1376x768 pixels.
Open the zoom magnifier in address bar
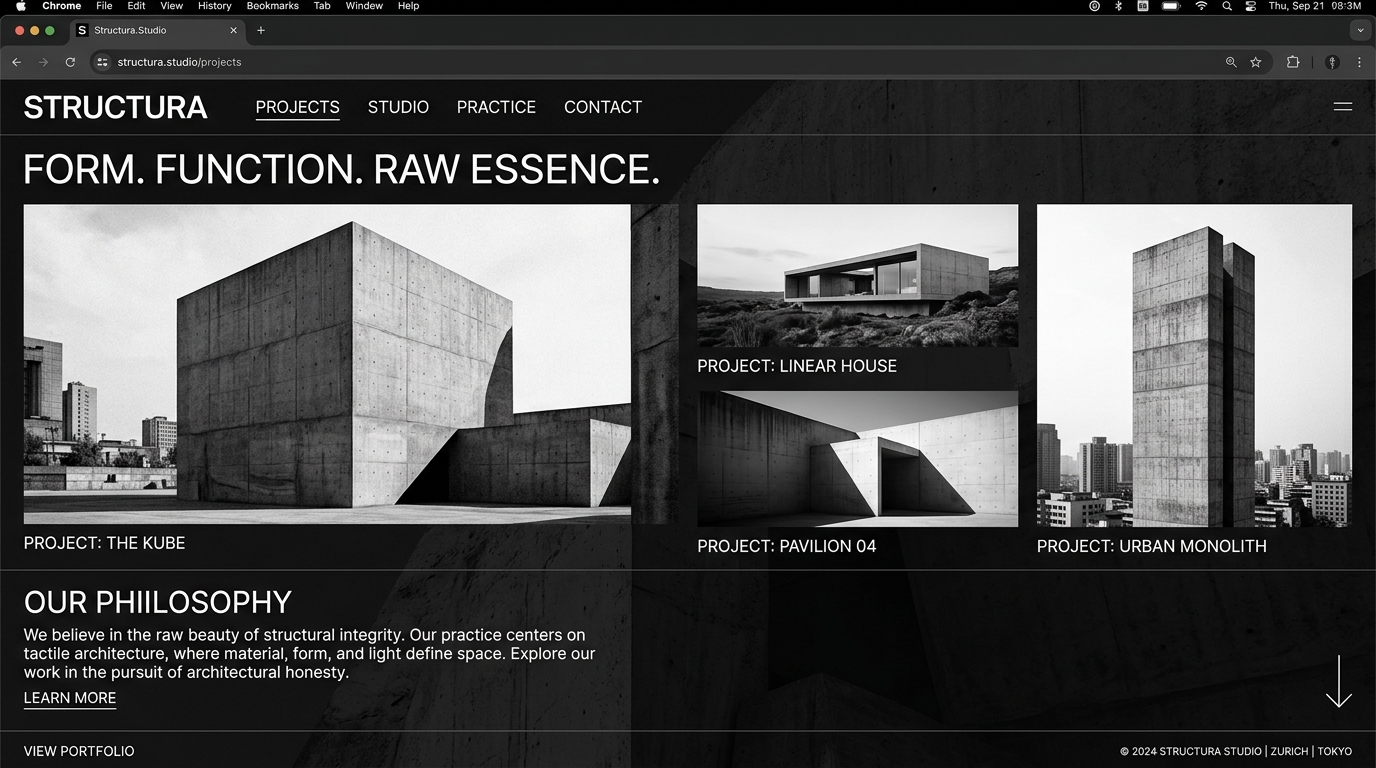pos(1231,62)
